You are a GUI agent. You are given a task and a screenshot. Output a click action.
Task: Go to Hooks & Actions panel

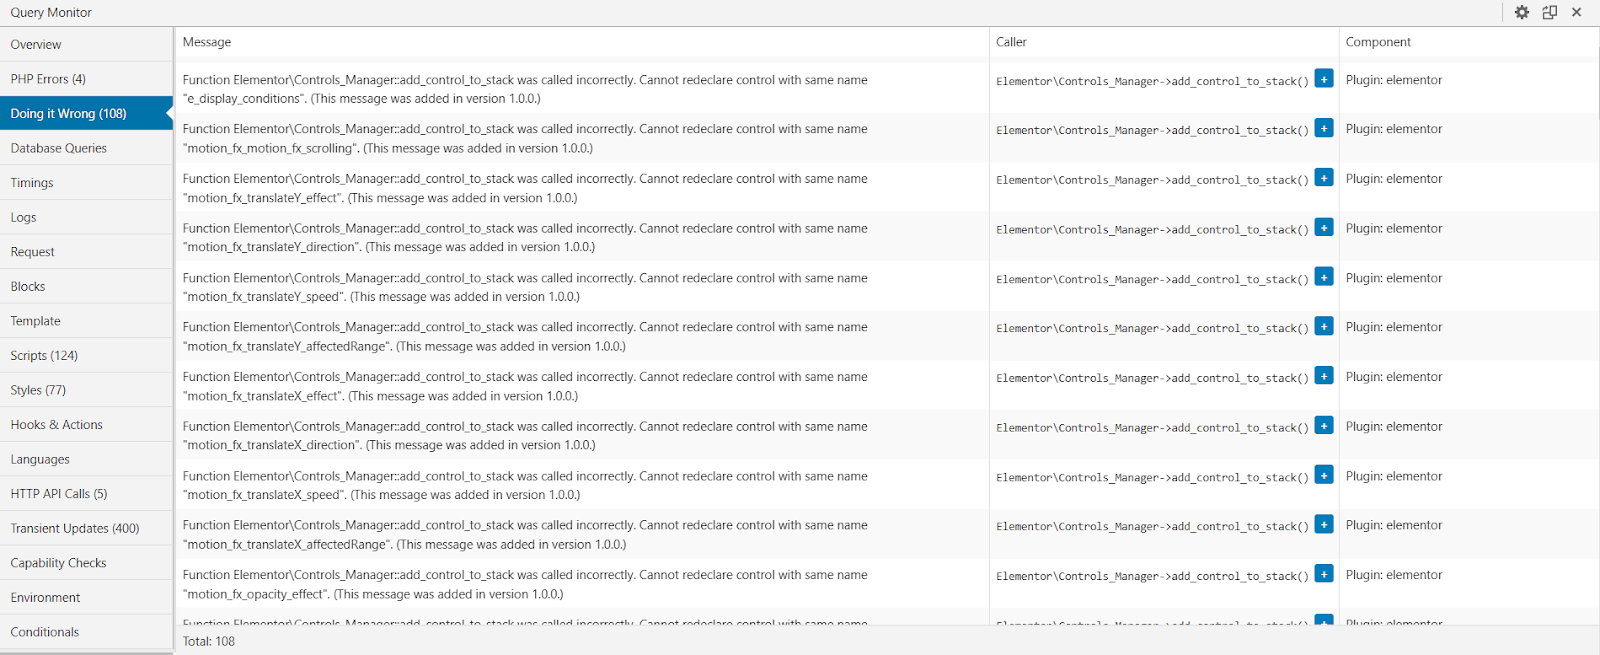(x=56, y=425)
